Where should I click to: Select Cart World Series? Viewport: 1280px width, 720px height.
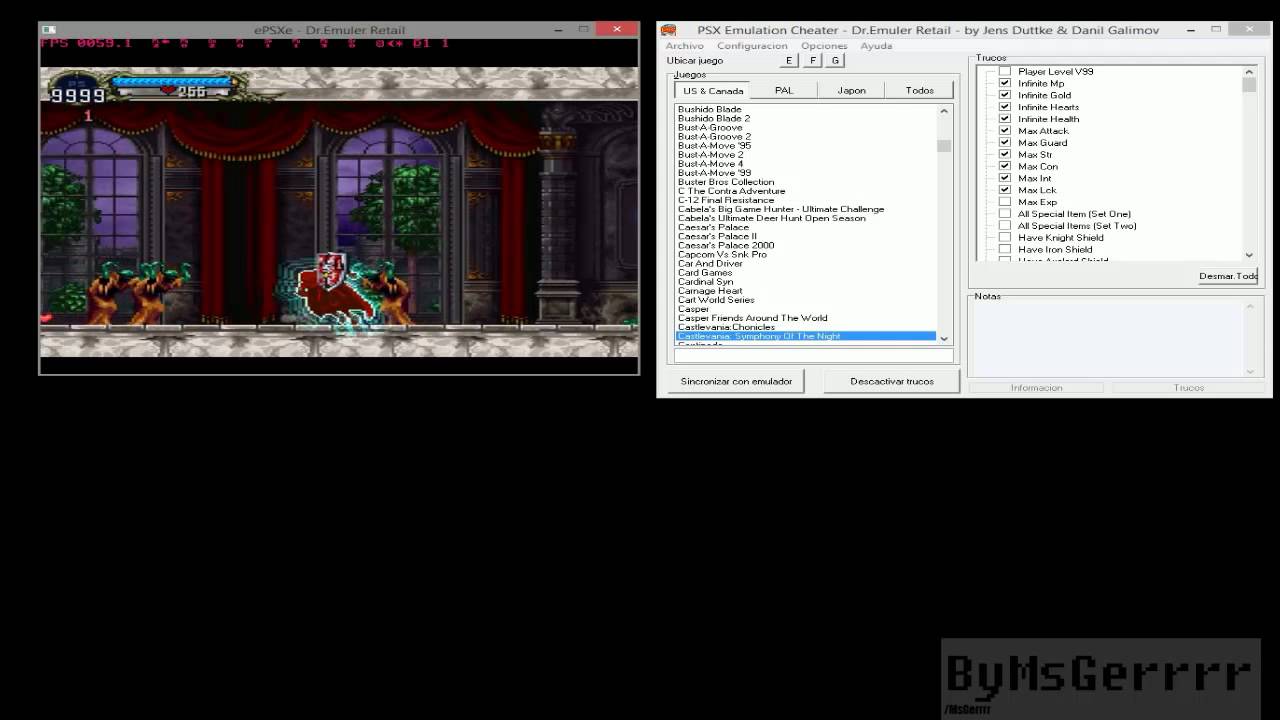click(716, 300)
